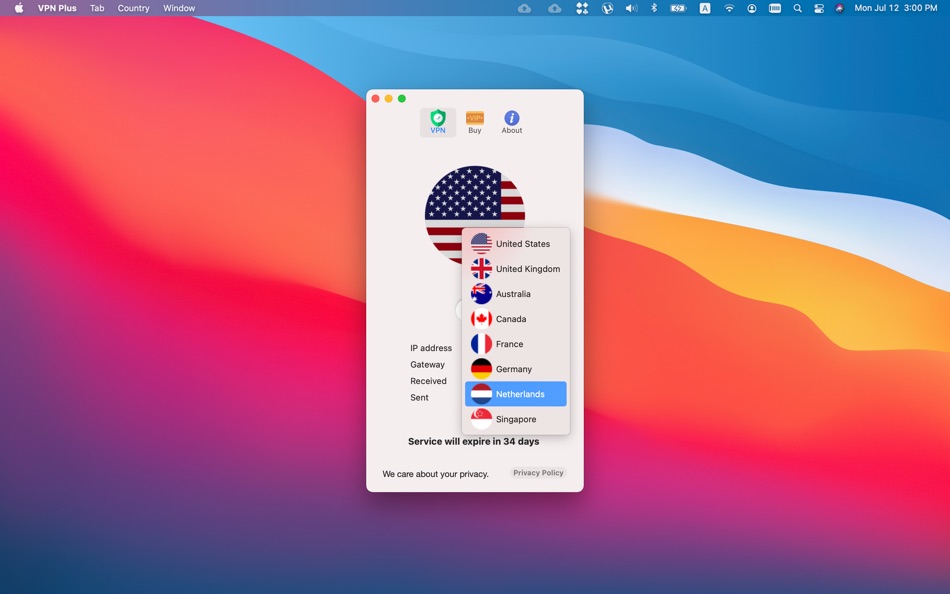Viewport: 950px width, 594px height.
Task: Open the Tab menu in menu bar
Action: [97, 8]
